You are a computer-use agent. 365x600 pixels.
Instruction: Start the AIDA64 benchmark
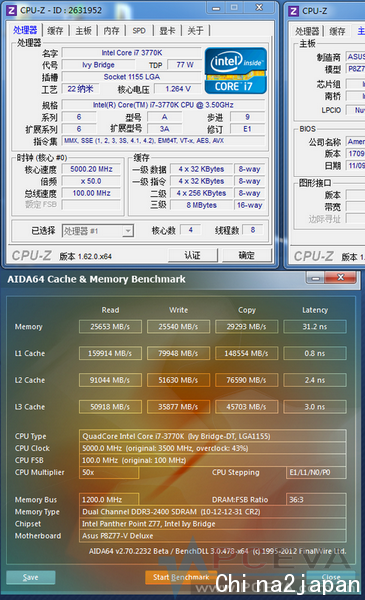click(181, 577)
